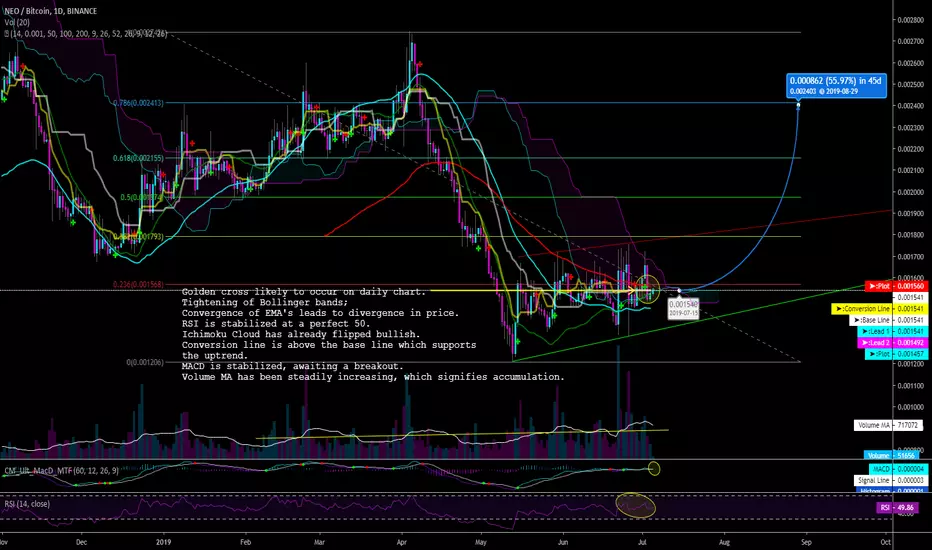The image size is (932, 550).
Task: Click the Jun label on time axis
Action: point(563,542)
